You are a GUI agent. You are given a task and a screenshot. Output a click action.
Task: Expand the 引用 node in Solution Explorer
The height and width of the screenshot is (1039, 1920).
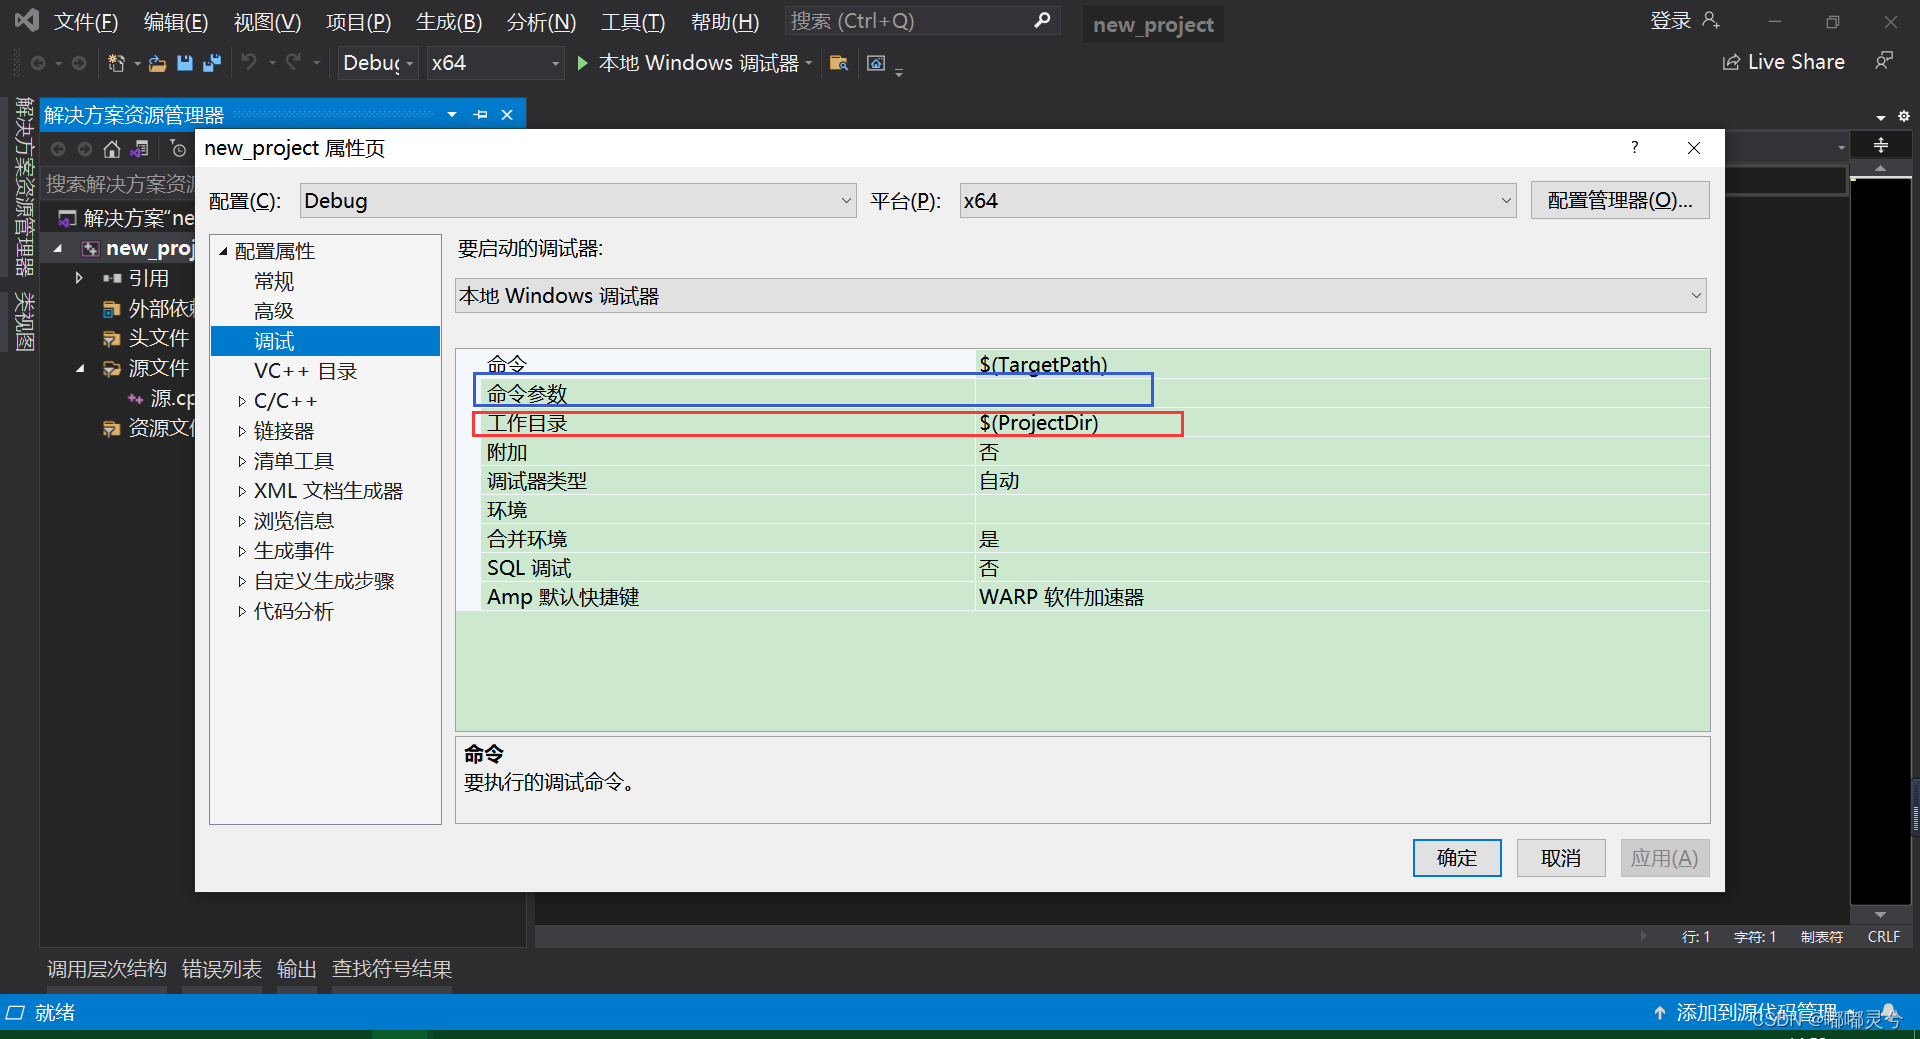pyautogui.click(x=79, y=278)
